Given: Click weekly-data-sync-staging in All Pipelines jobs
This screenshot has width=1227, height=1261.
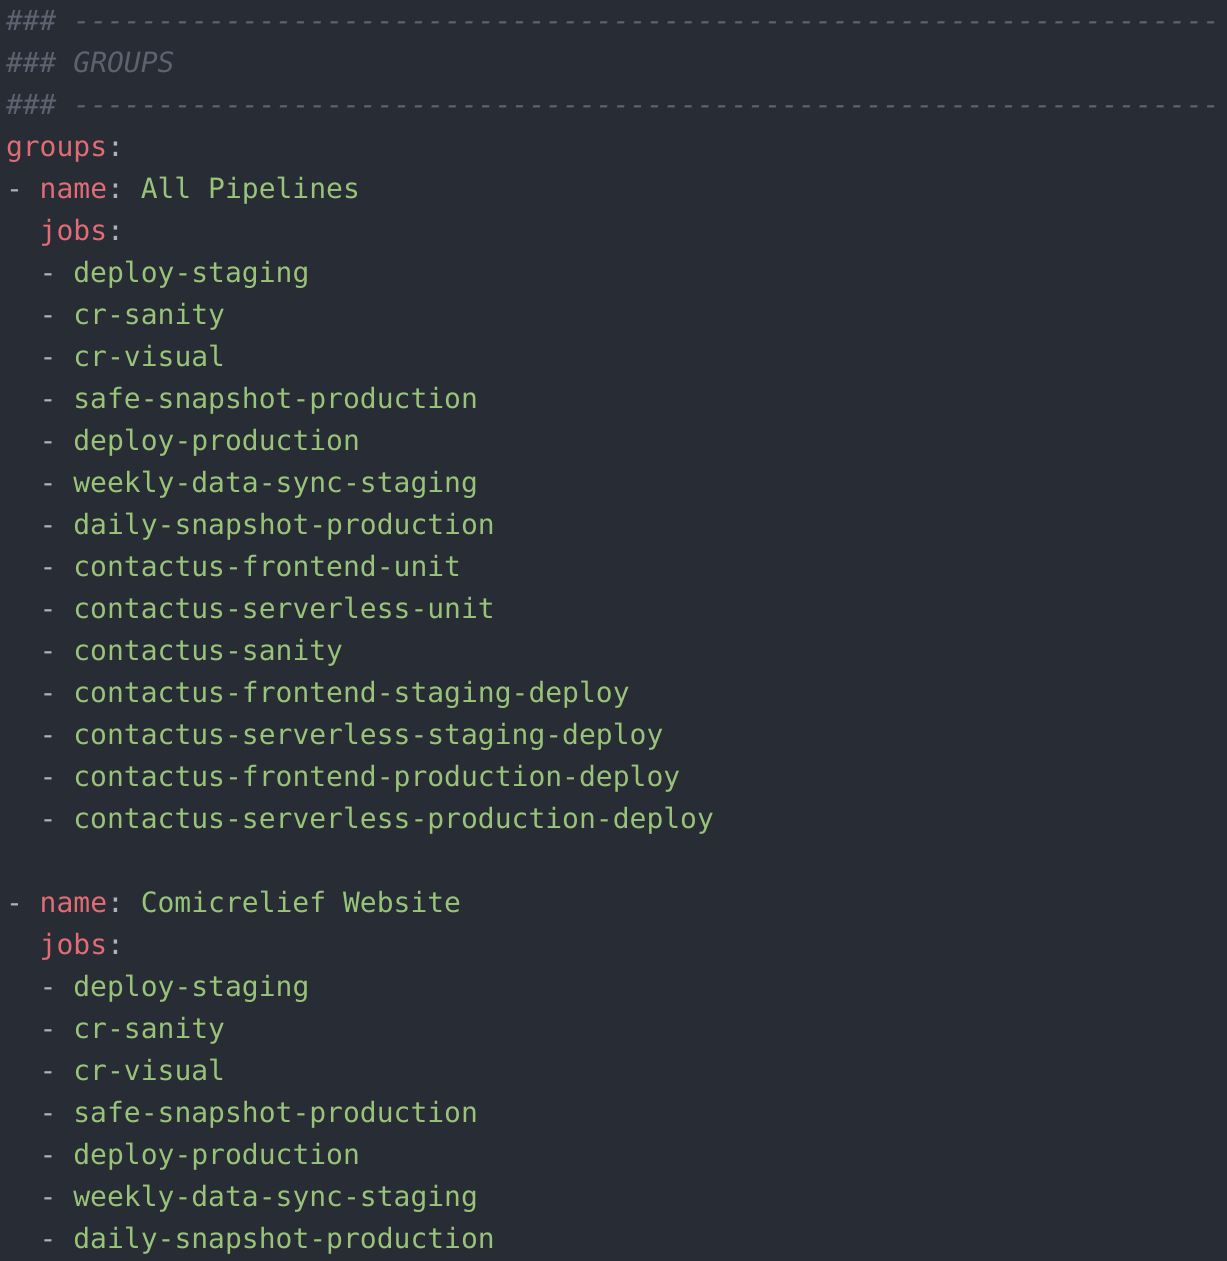Looking at the screenshot, I should pyautogui.click(x=275, y=484).
